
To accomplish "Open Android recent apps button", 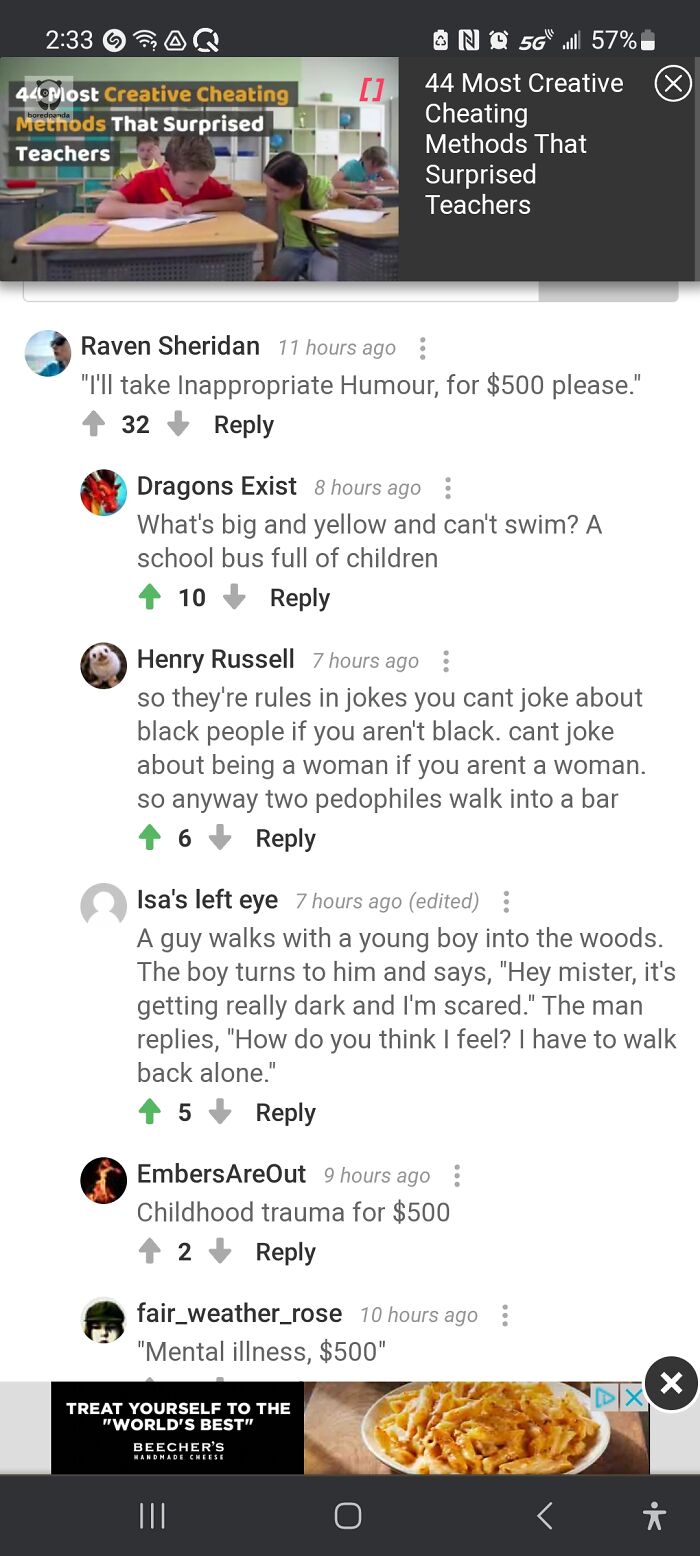I will [151, 1516].
